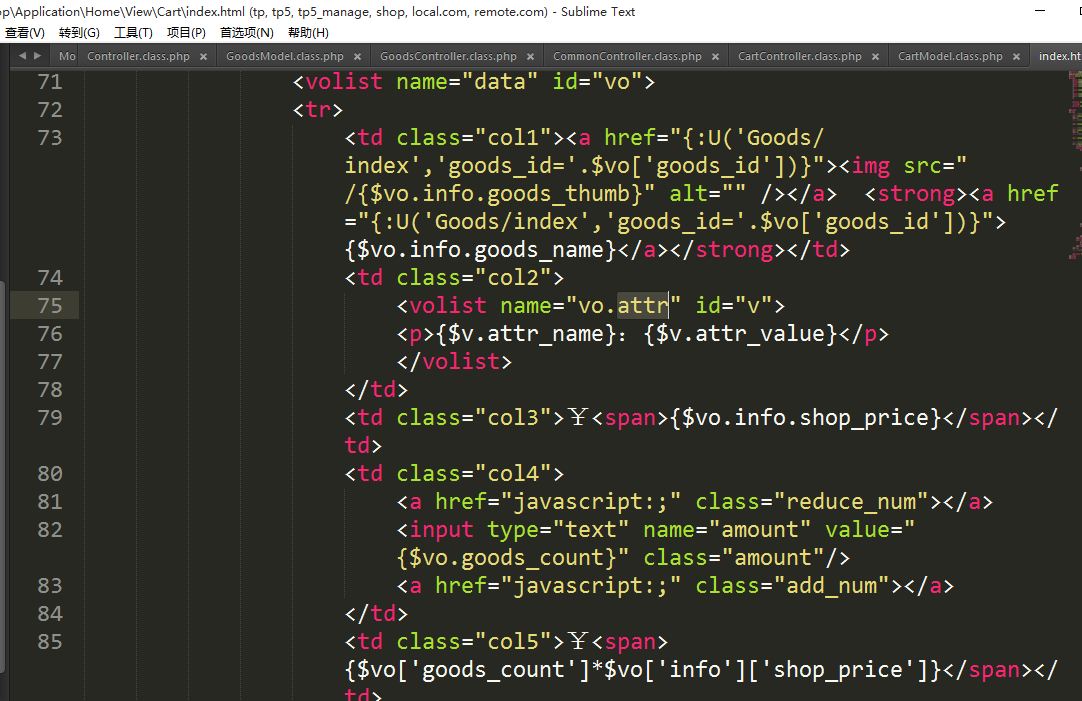
Task: Open the 首选项(N) preferences menu
Action: point(246,33)
